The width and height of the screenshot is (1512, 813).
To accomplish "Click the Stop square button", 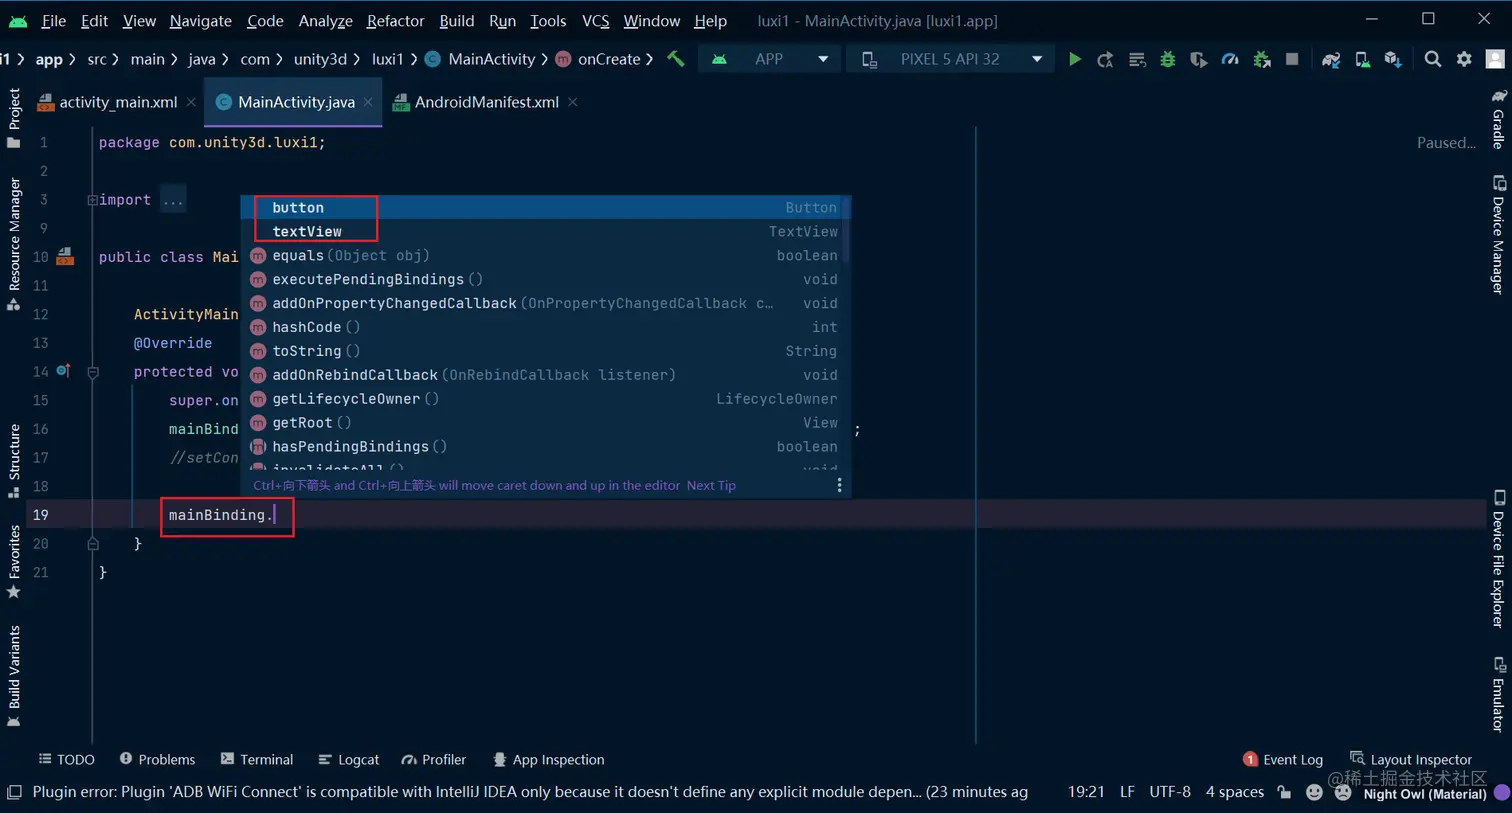I will [1292, 59].
